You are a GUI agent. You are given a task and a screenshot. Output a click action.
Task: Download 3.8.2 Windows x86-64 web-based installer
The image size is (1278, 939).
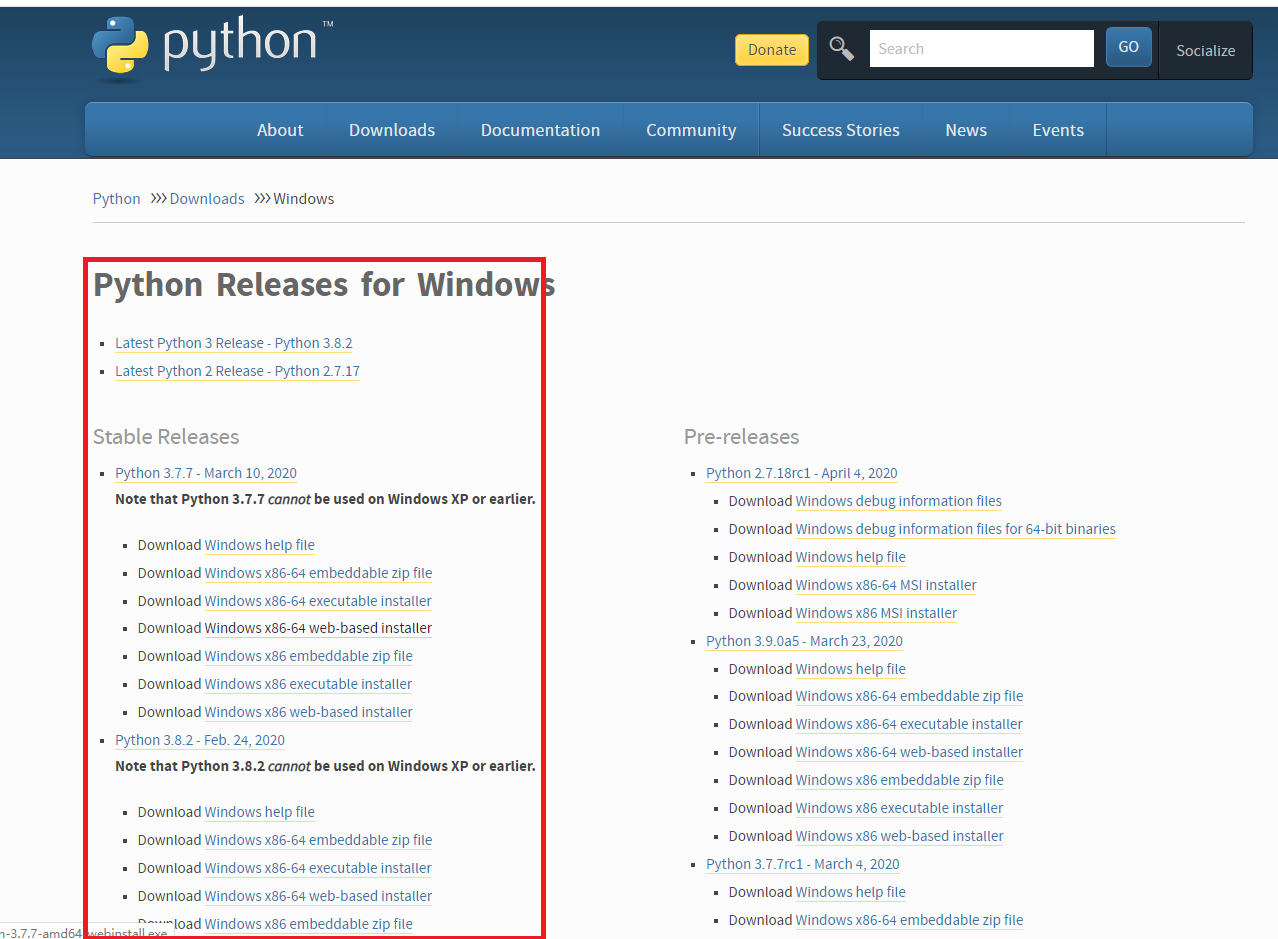click(318, 896)
